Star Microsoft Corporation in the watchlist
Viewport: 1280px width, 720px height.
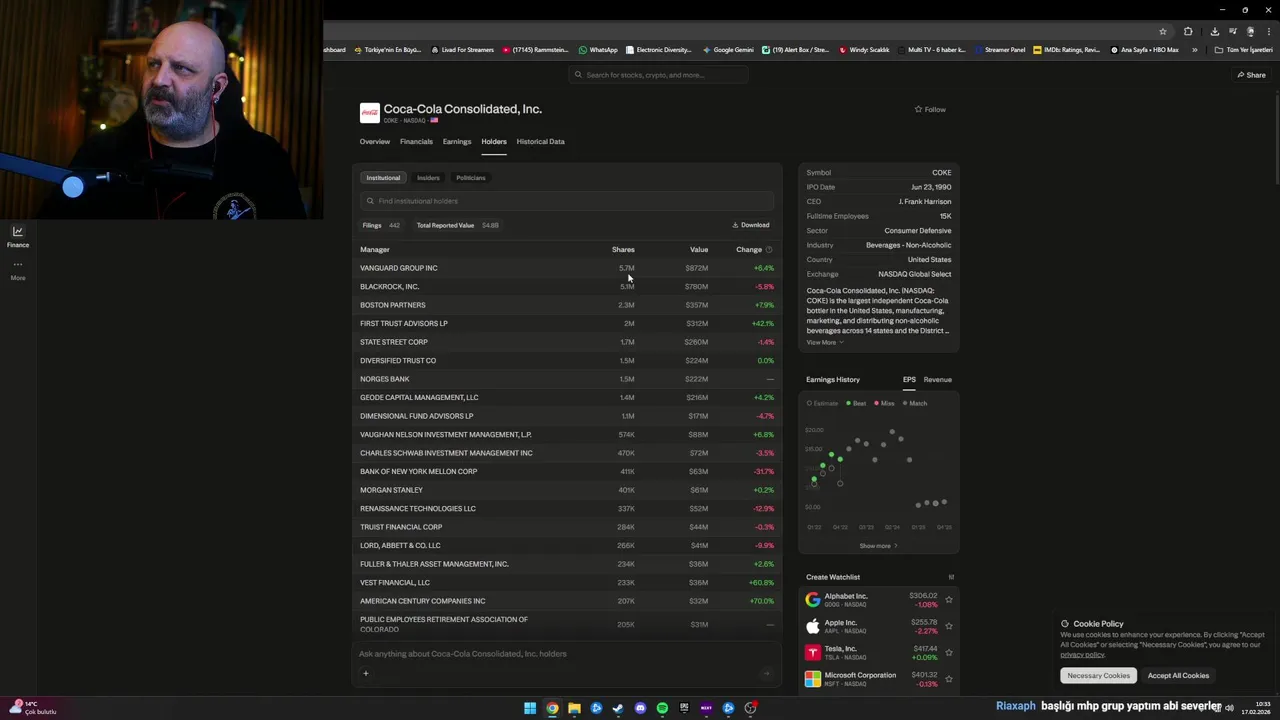pyautogui.click(x=949, y=679)
